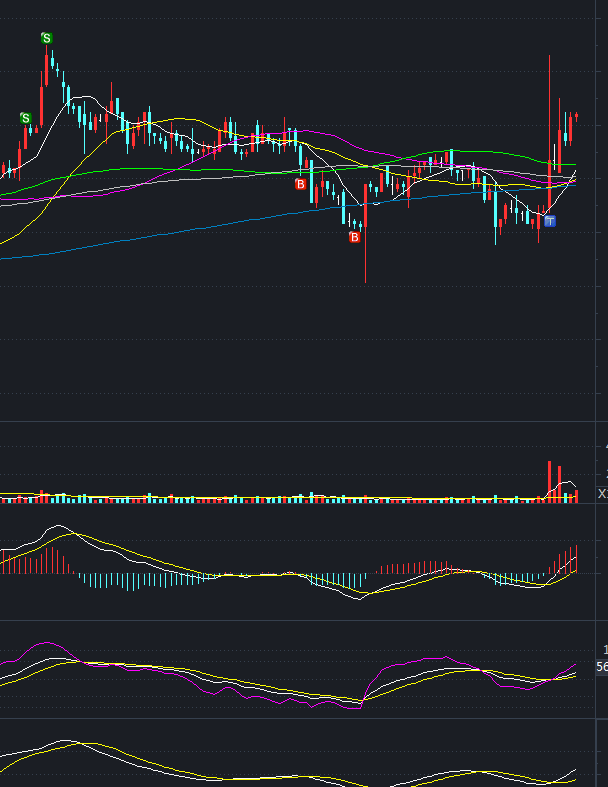Click the blue T marker near the recent breakout
This screenshot has width=608, height=787.
(550, 221)
